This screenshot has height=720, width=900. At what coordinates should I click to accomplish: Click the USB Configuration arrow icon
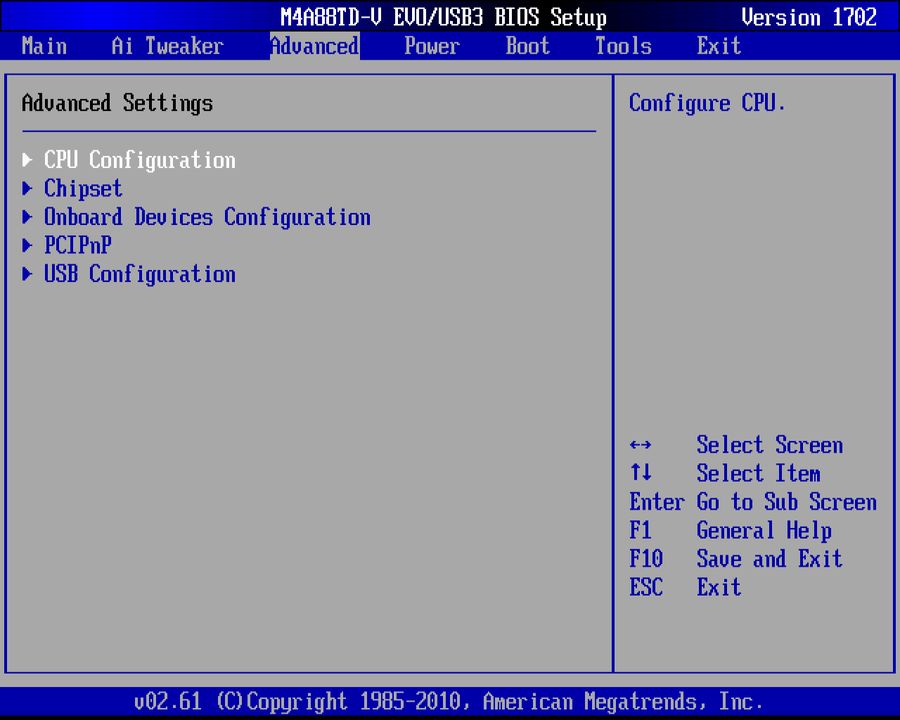pyautogui.click(x=27, y=274)
